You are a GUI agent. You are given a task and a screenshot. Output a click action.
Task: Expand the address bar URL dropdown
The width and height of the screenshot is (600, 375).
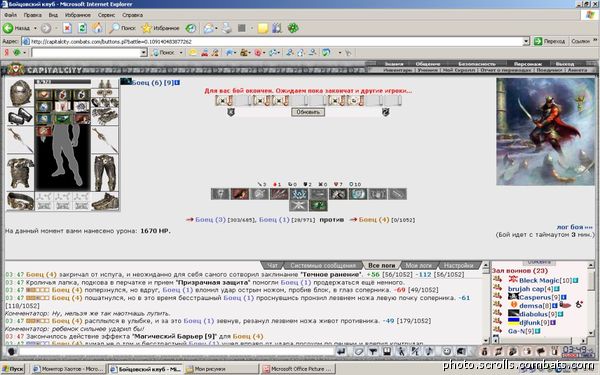click(x=526, y=41)
